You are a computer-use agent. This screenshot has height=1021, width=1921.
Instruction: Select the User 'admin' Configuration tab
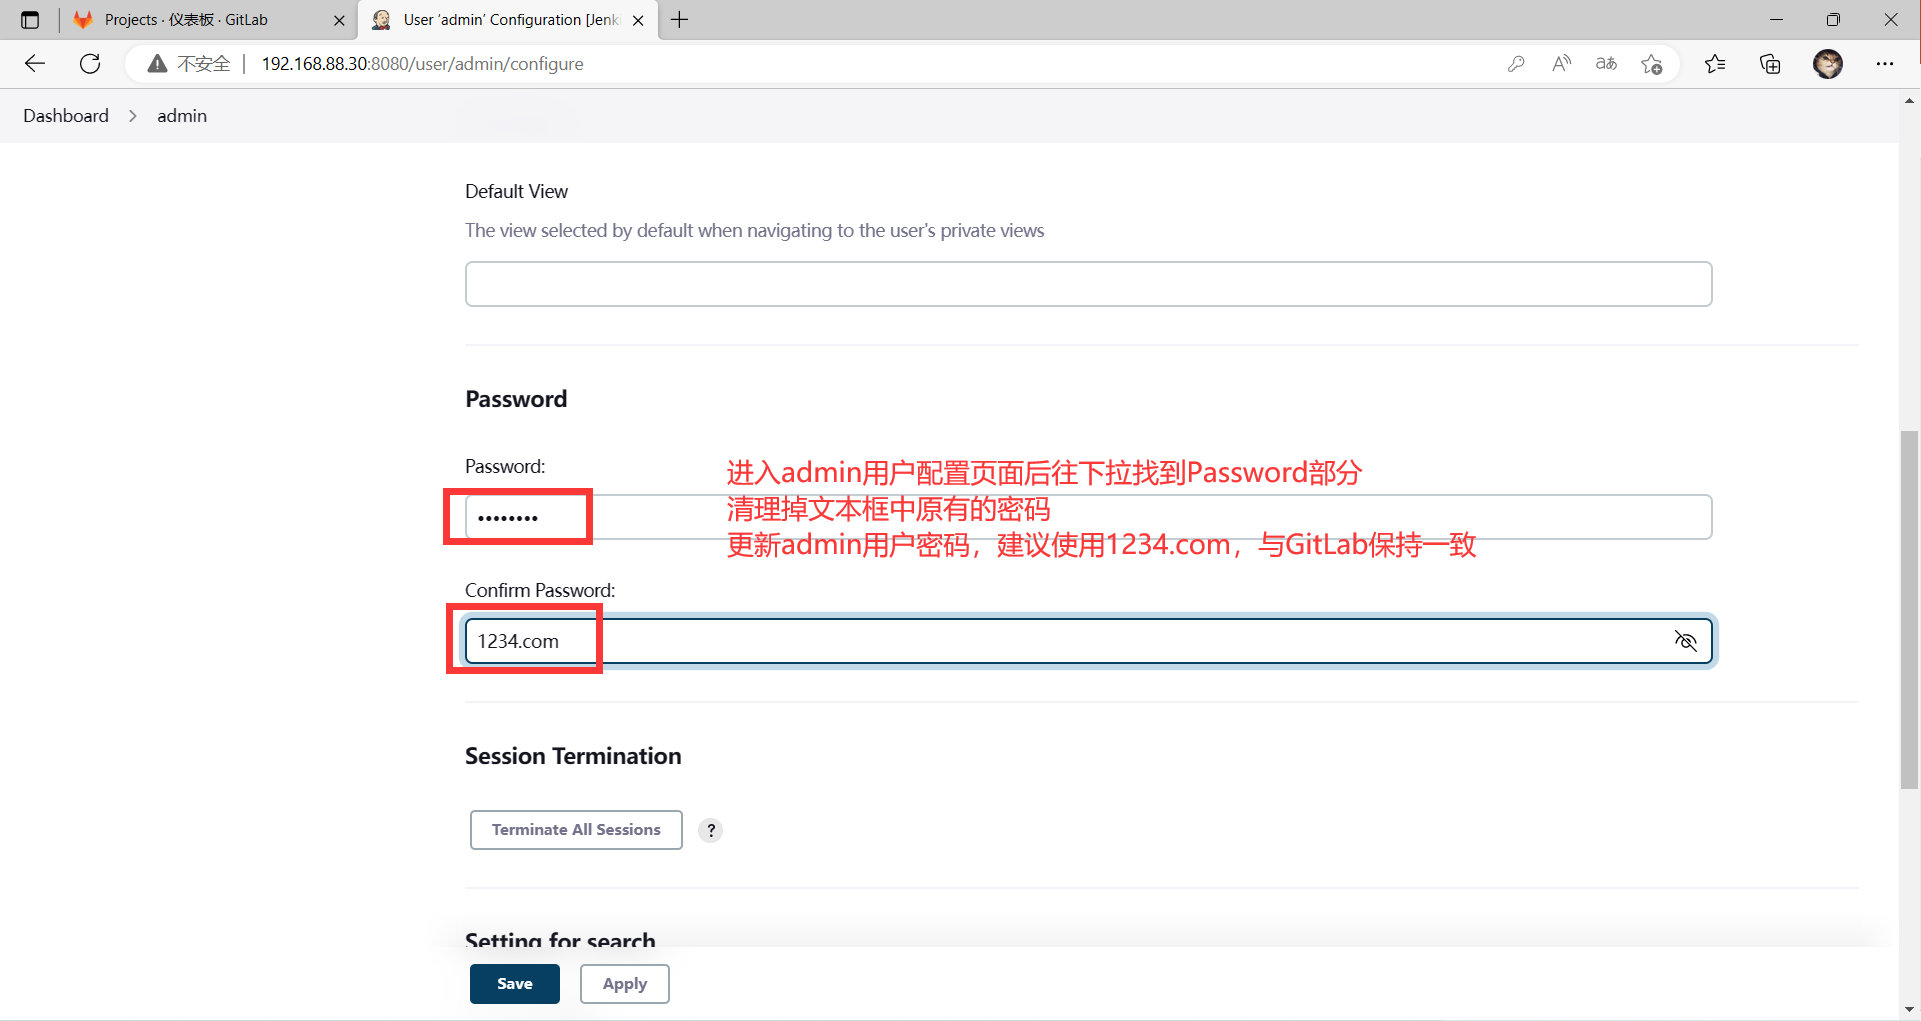click(510, 20)
